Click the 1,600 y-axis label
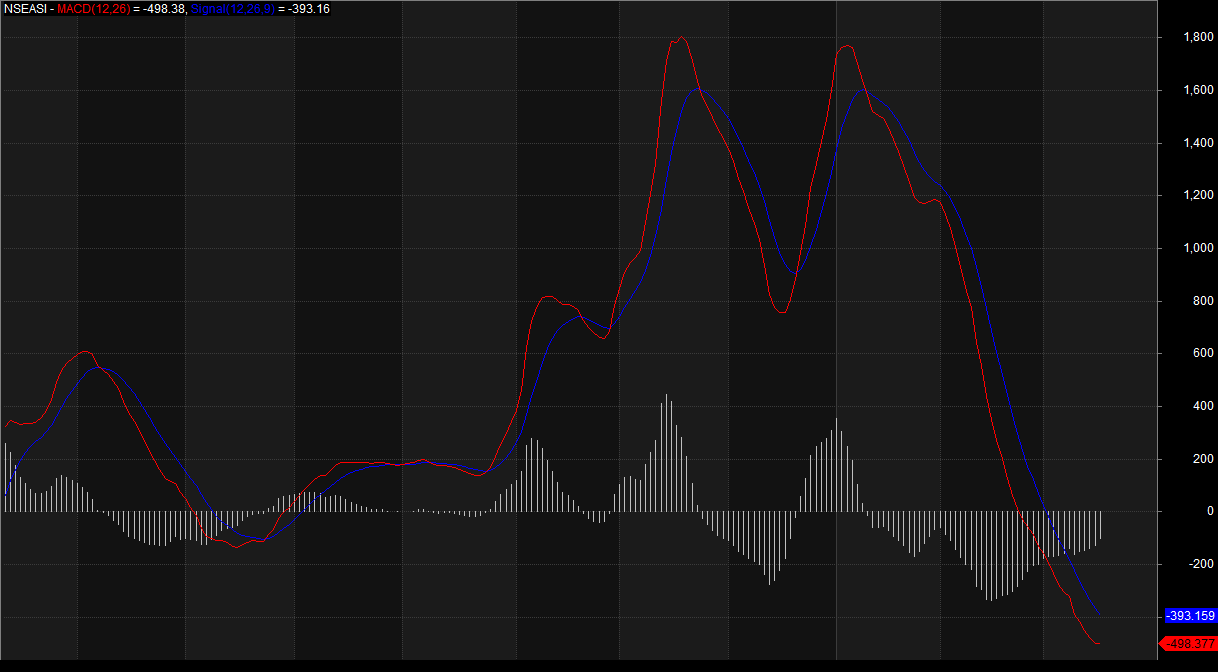 click(x=1198, y=91)
